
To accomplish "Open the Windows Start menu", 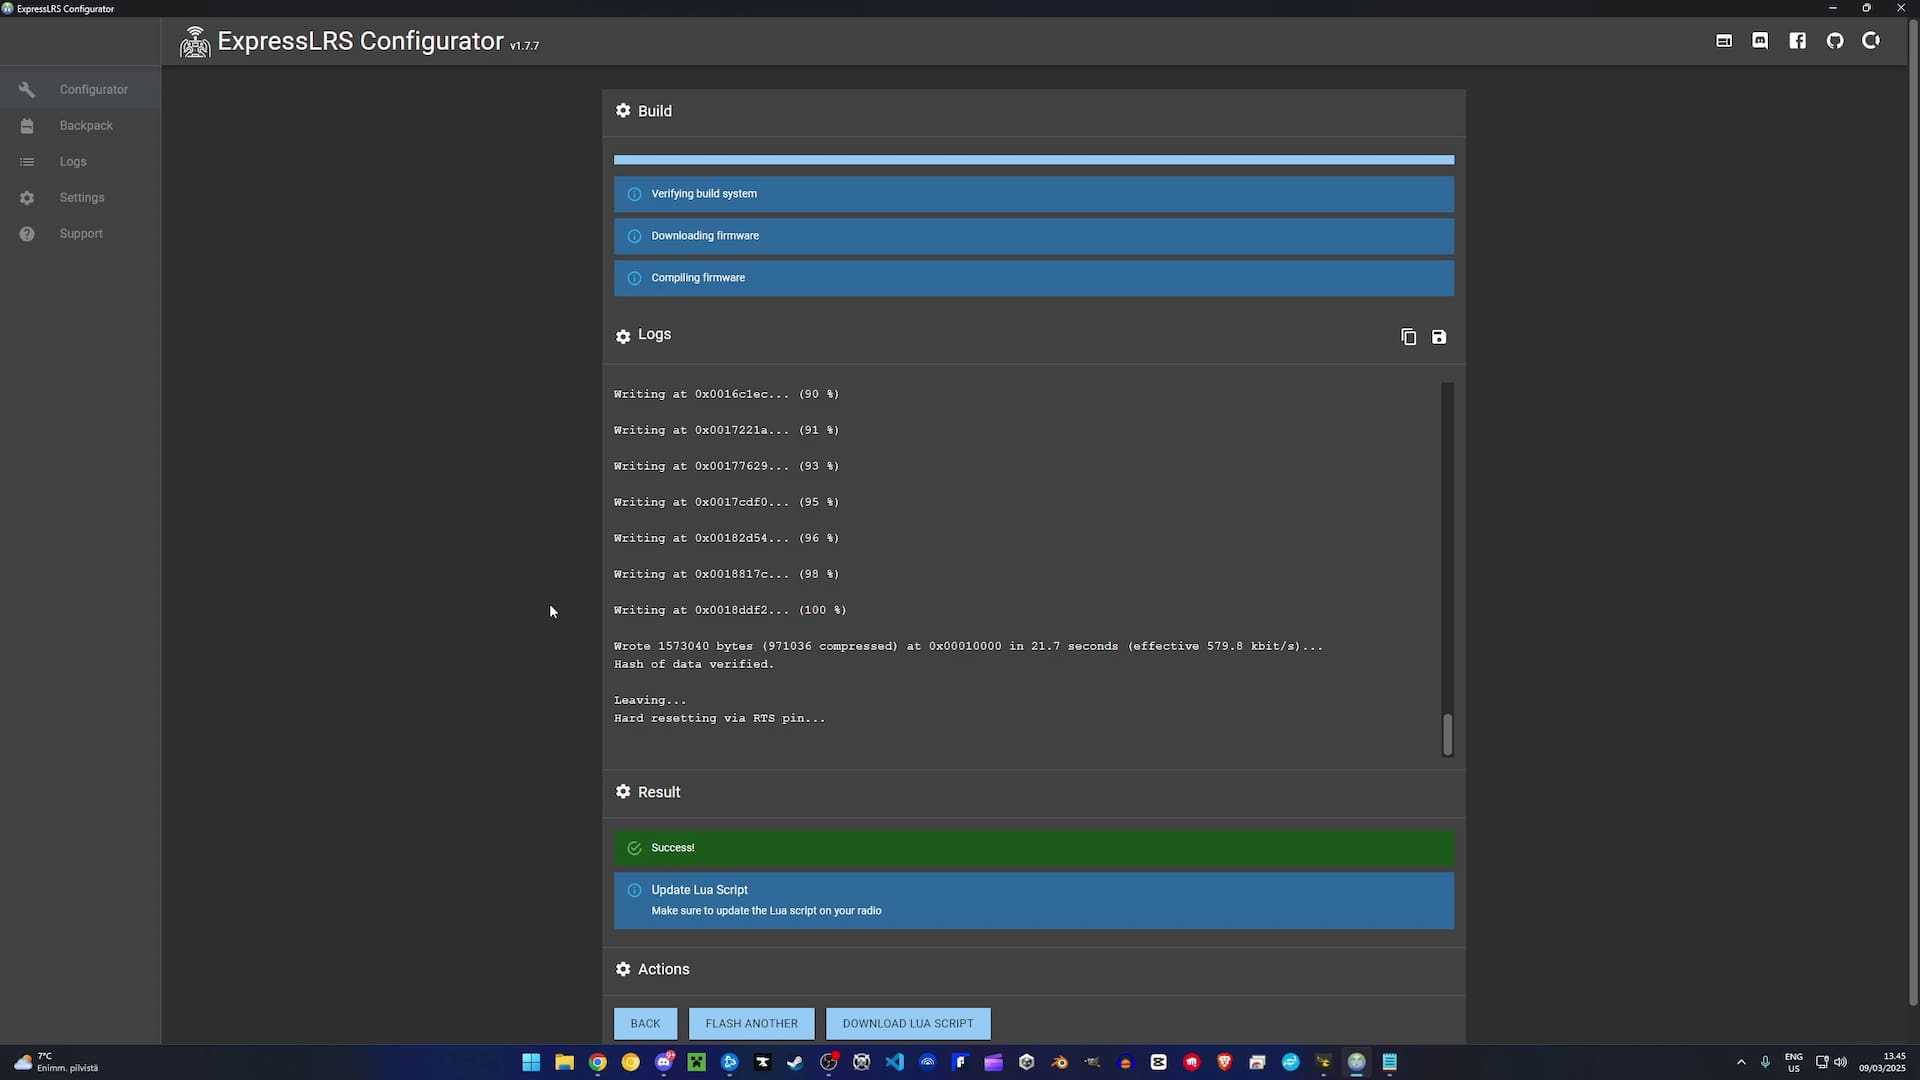I will tap(531, 1062).
